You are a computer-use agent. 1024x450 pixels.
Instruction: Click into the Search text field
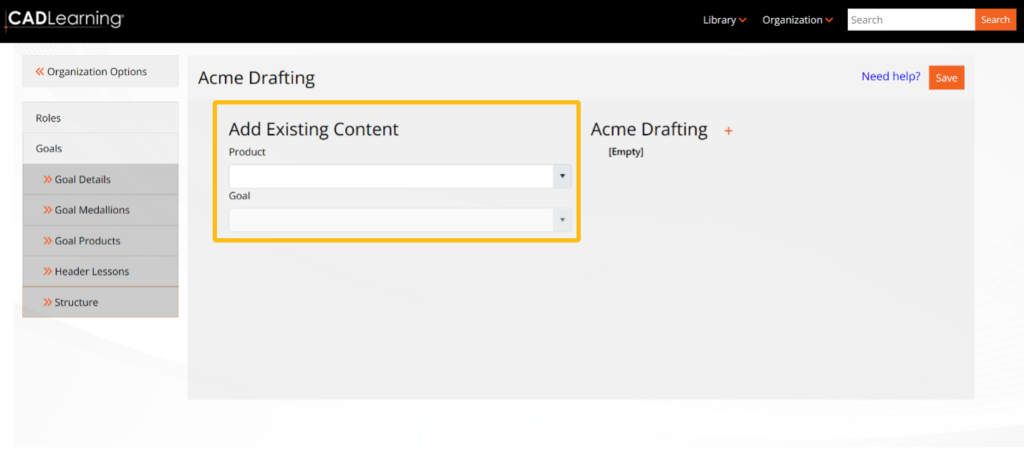[910, 20]
